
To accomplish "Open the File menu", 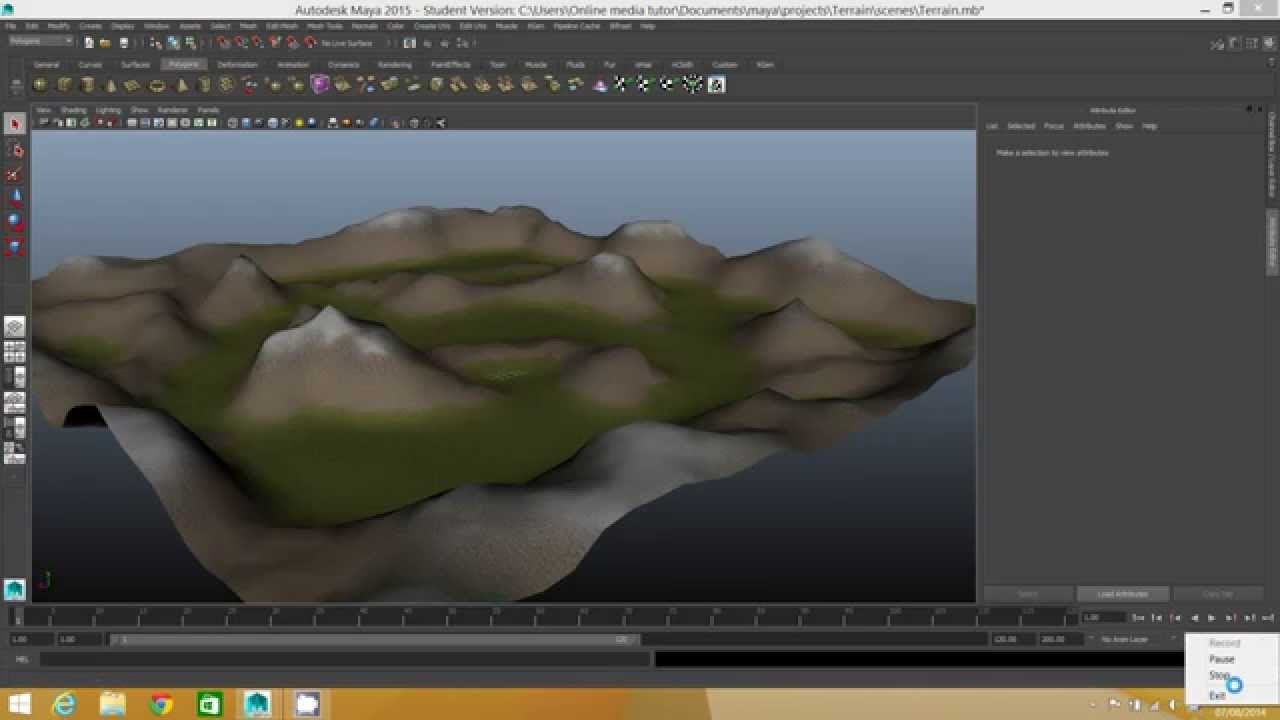I will [x=10, y=26].
